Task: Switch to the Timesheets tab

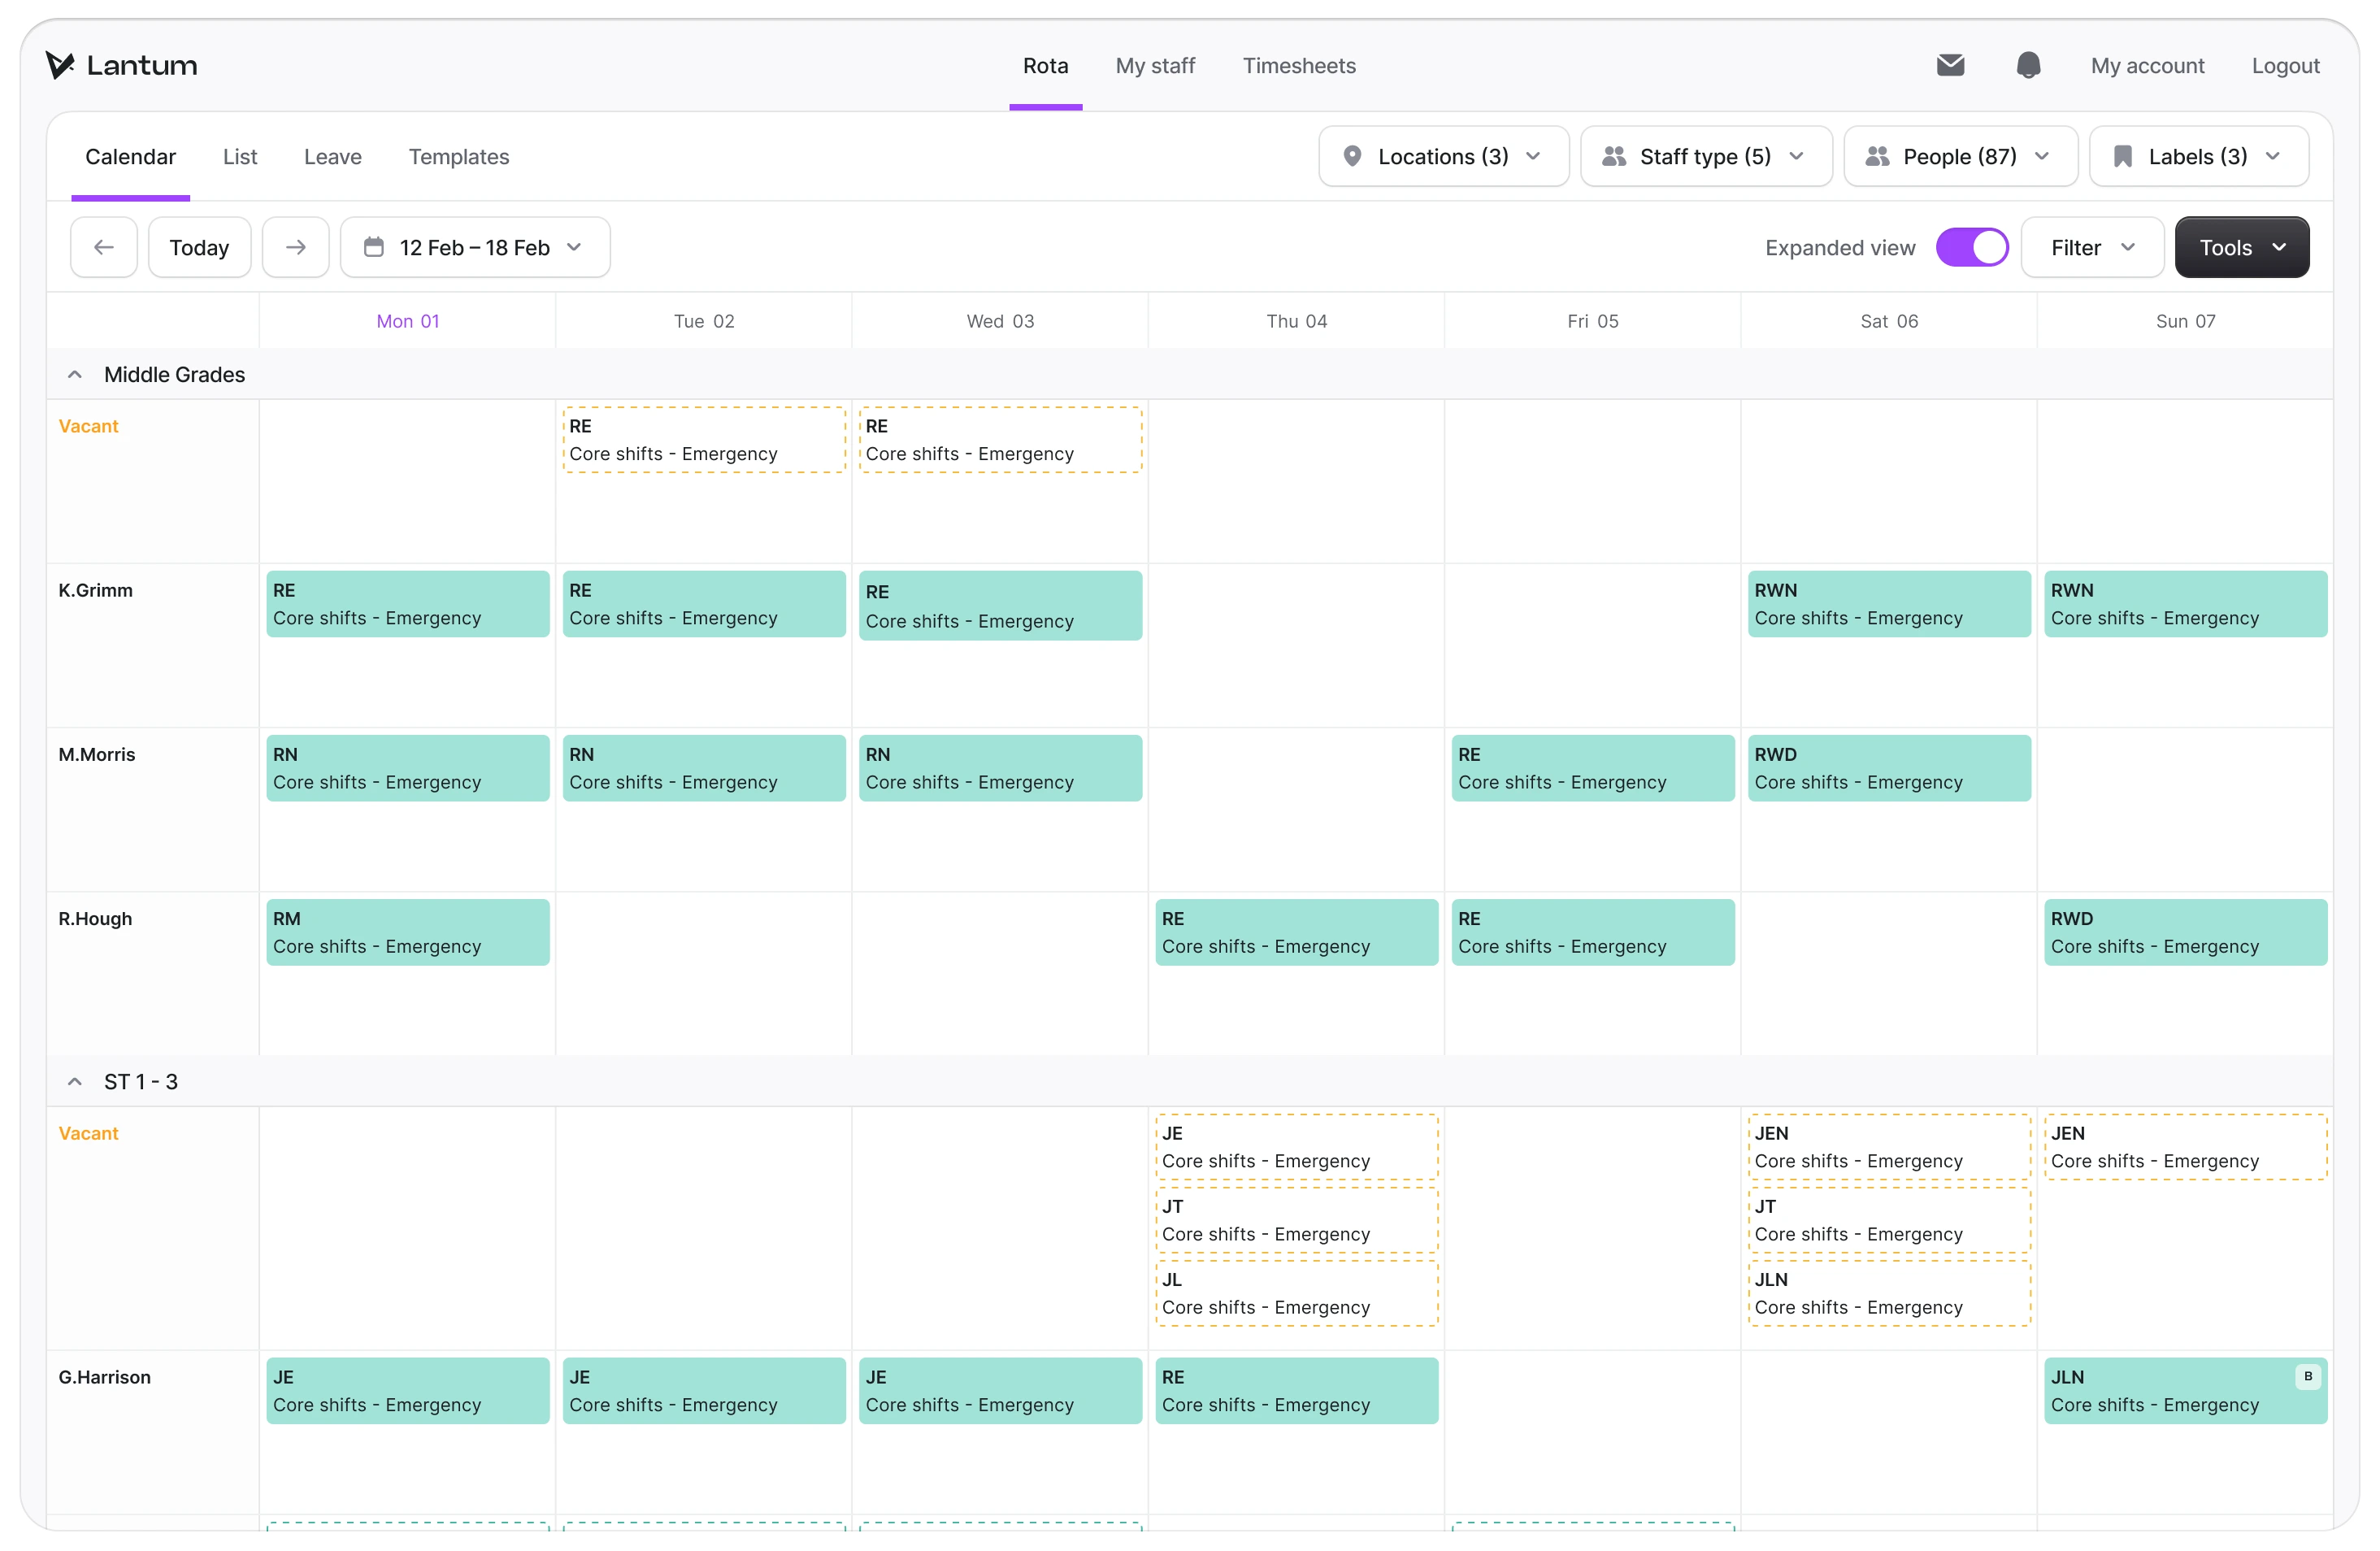Action: (x=1299, y=66)
